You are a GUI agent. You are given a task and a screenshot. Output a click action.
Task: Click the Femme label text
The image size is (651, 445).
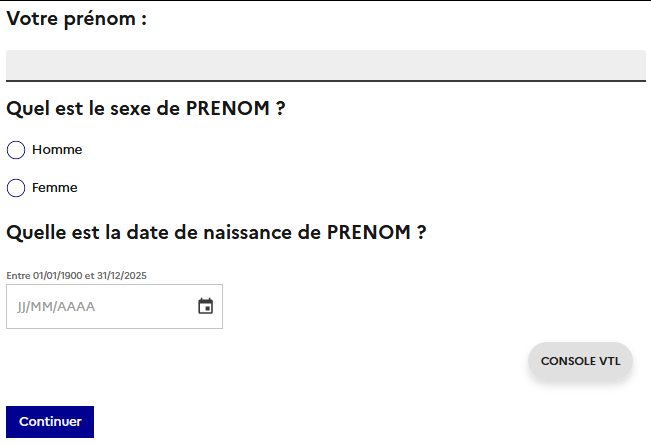54,188
